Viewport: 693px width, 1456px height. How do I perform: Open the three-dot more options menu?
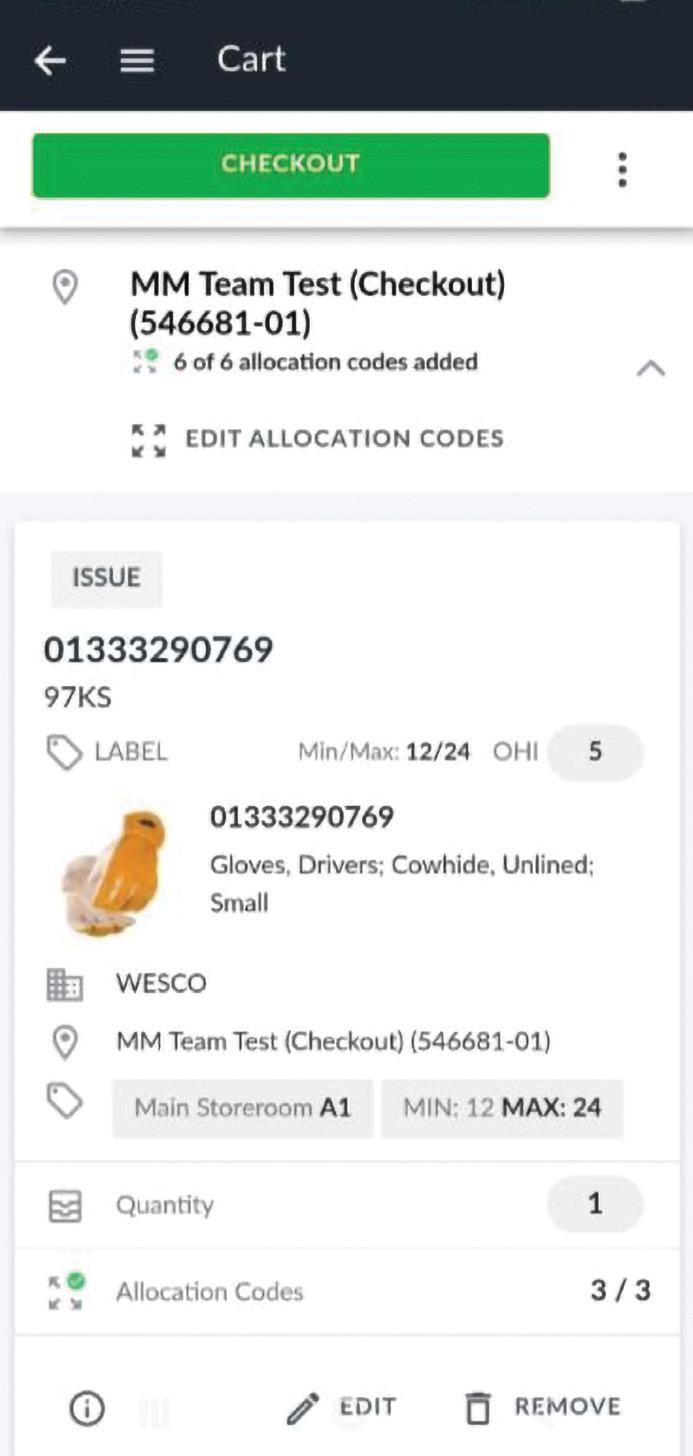point(622,170)
